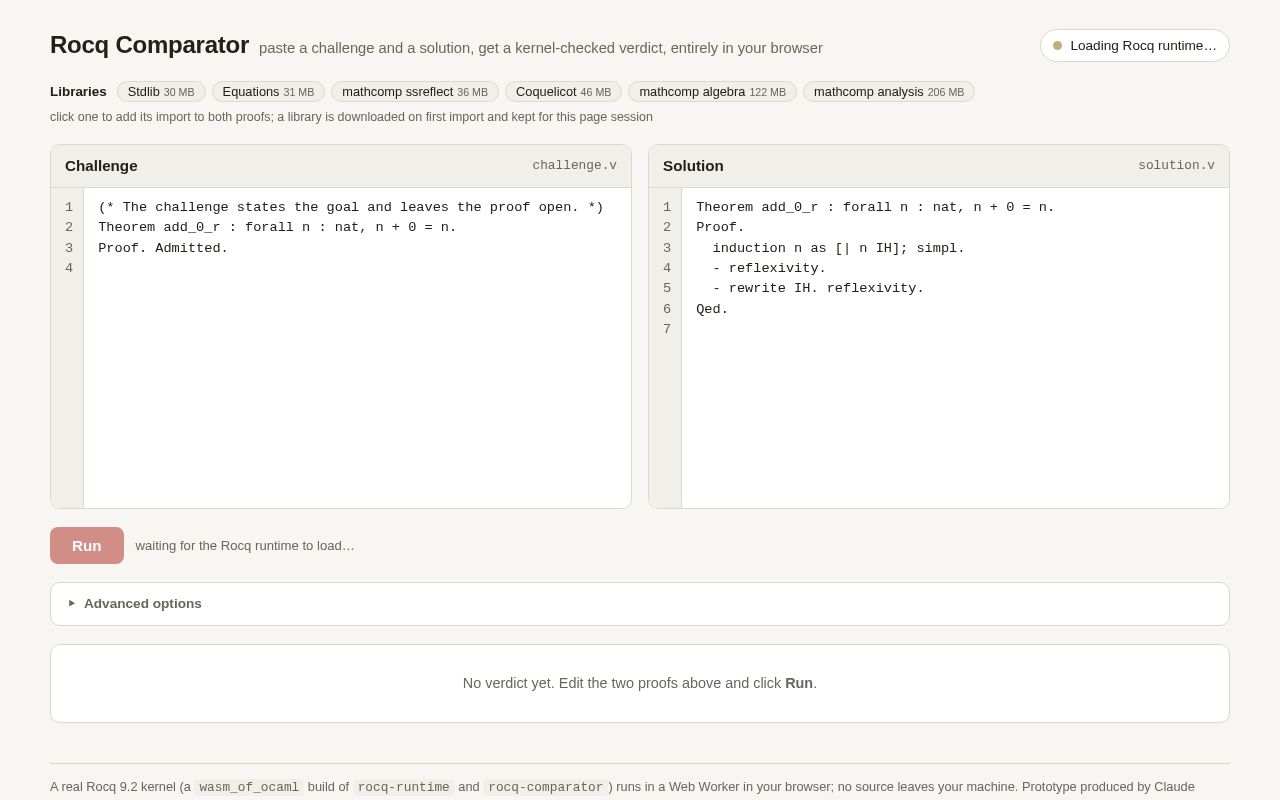Viewport: 1280px width, 800px height.
Task: Click the Challenge panel heading
Action: pos(101,166)
